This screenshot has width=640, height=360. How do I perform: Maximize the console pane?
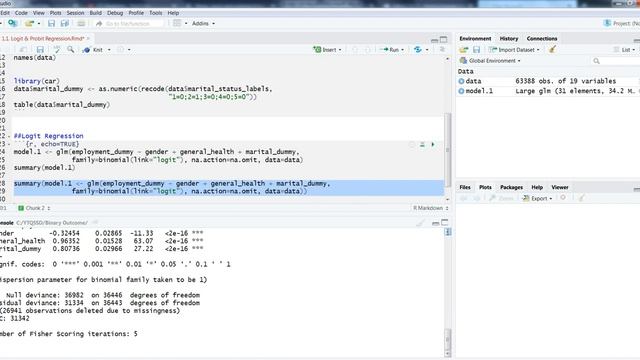click(x=444, y=222)
